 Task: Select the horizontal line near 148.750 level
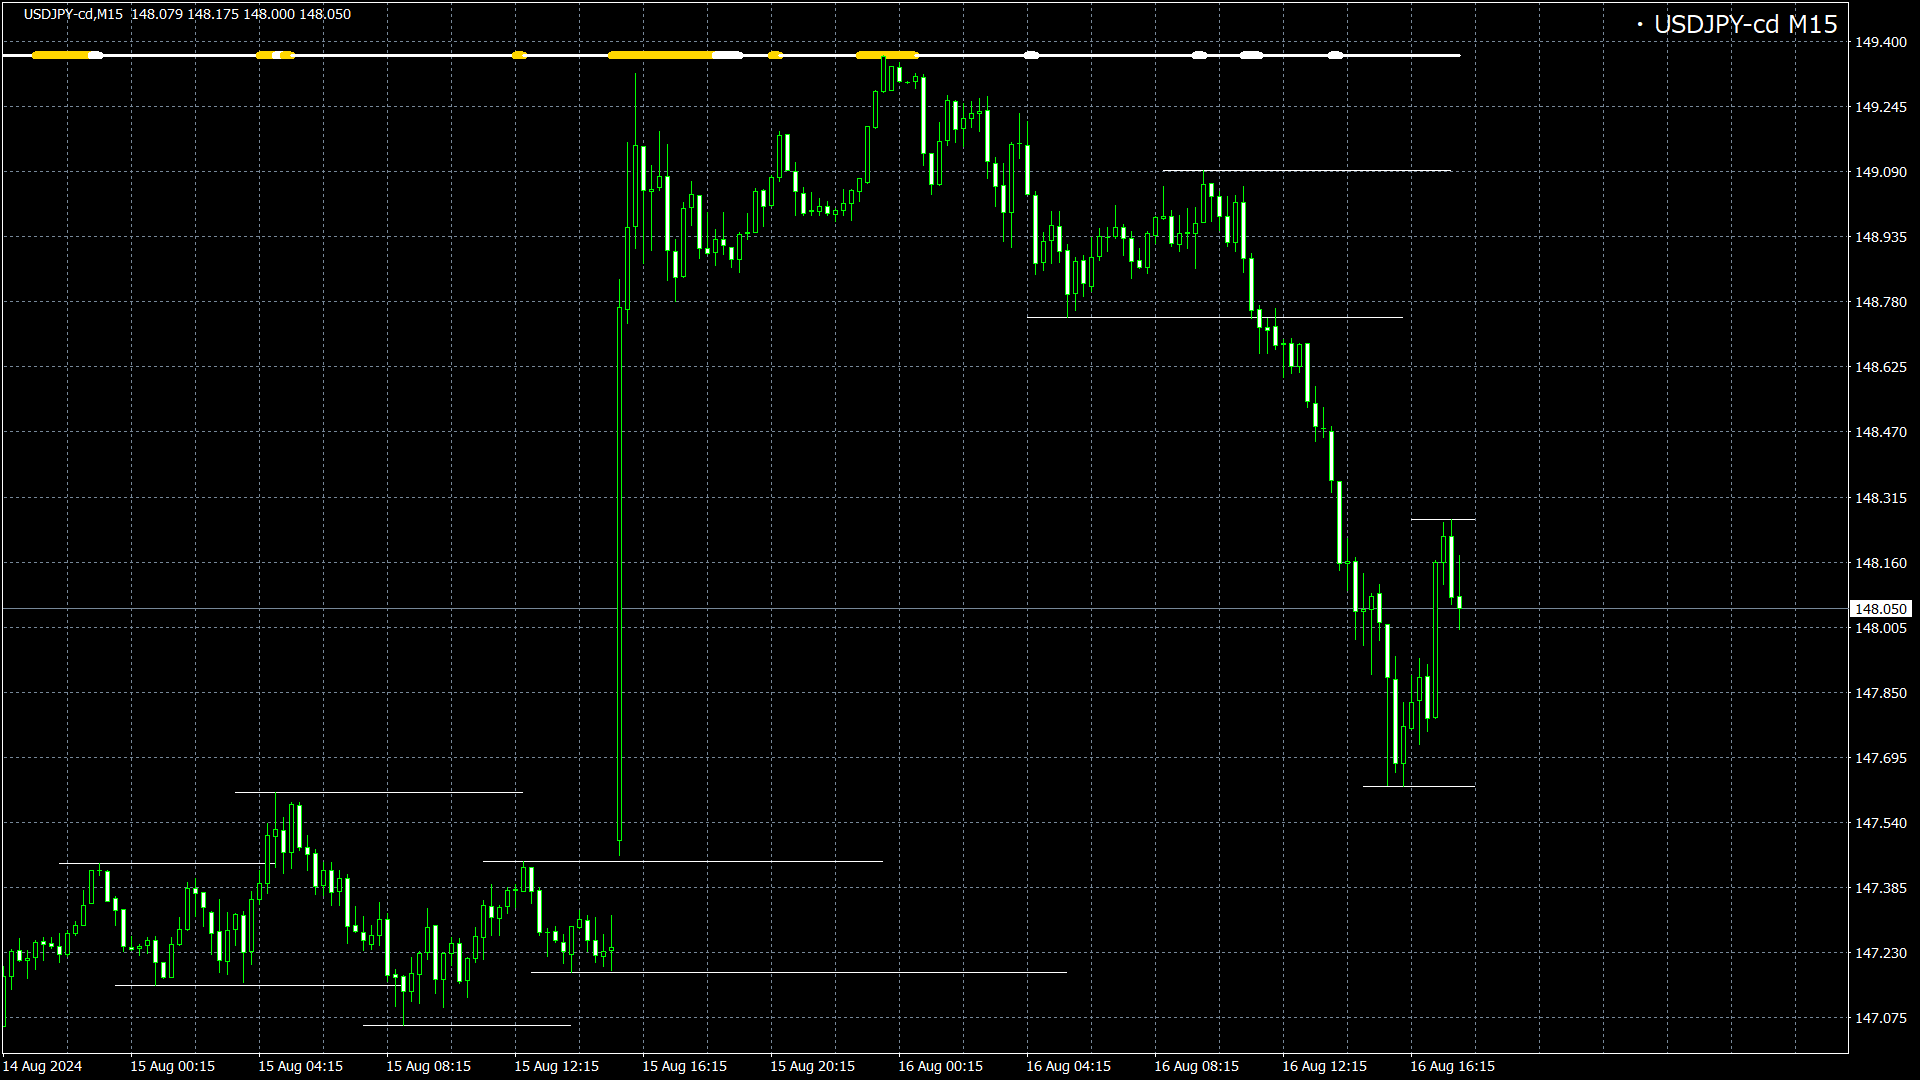[x=1150, y=317]
